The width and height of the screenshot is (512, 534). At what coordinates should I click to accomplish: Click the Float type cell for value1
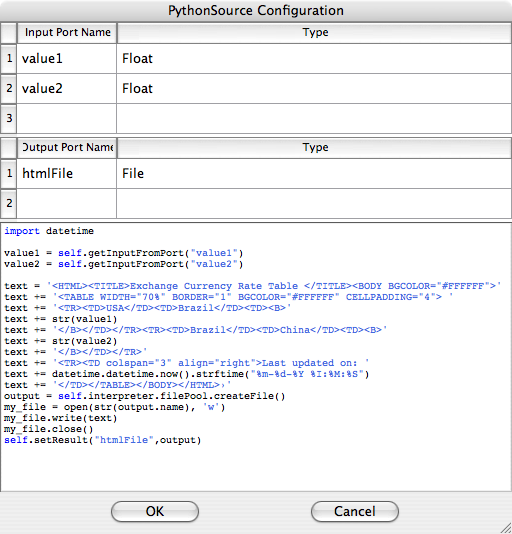(x=314, y=59)
